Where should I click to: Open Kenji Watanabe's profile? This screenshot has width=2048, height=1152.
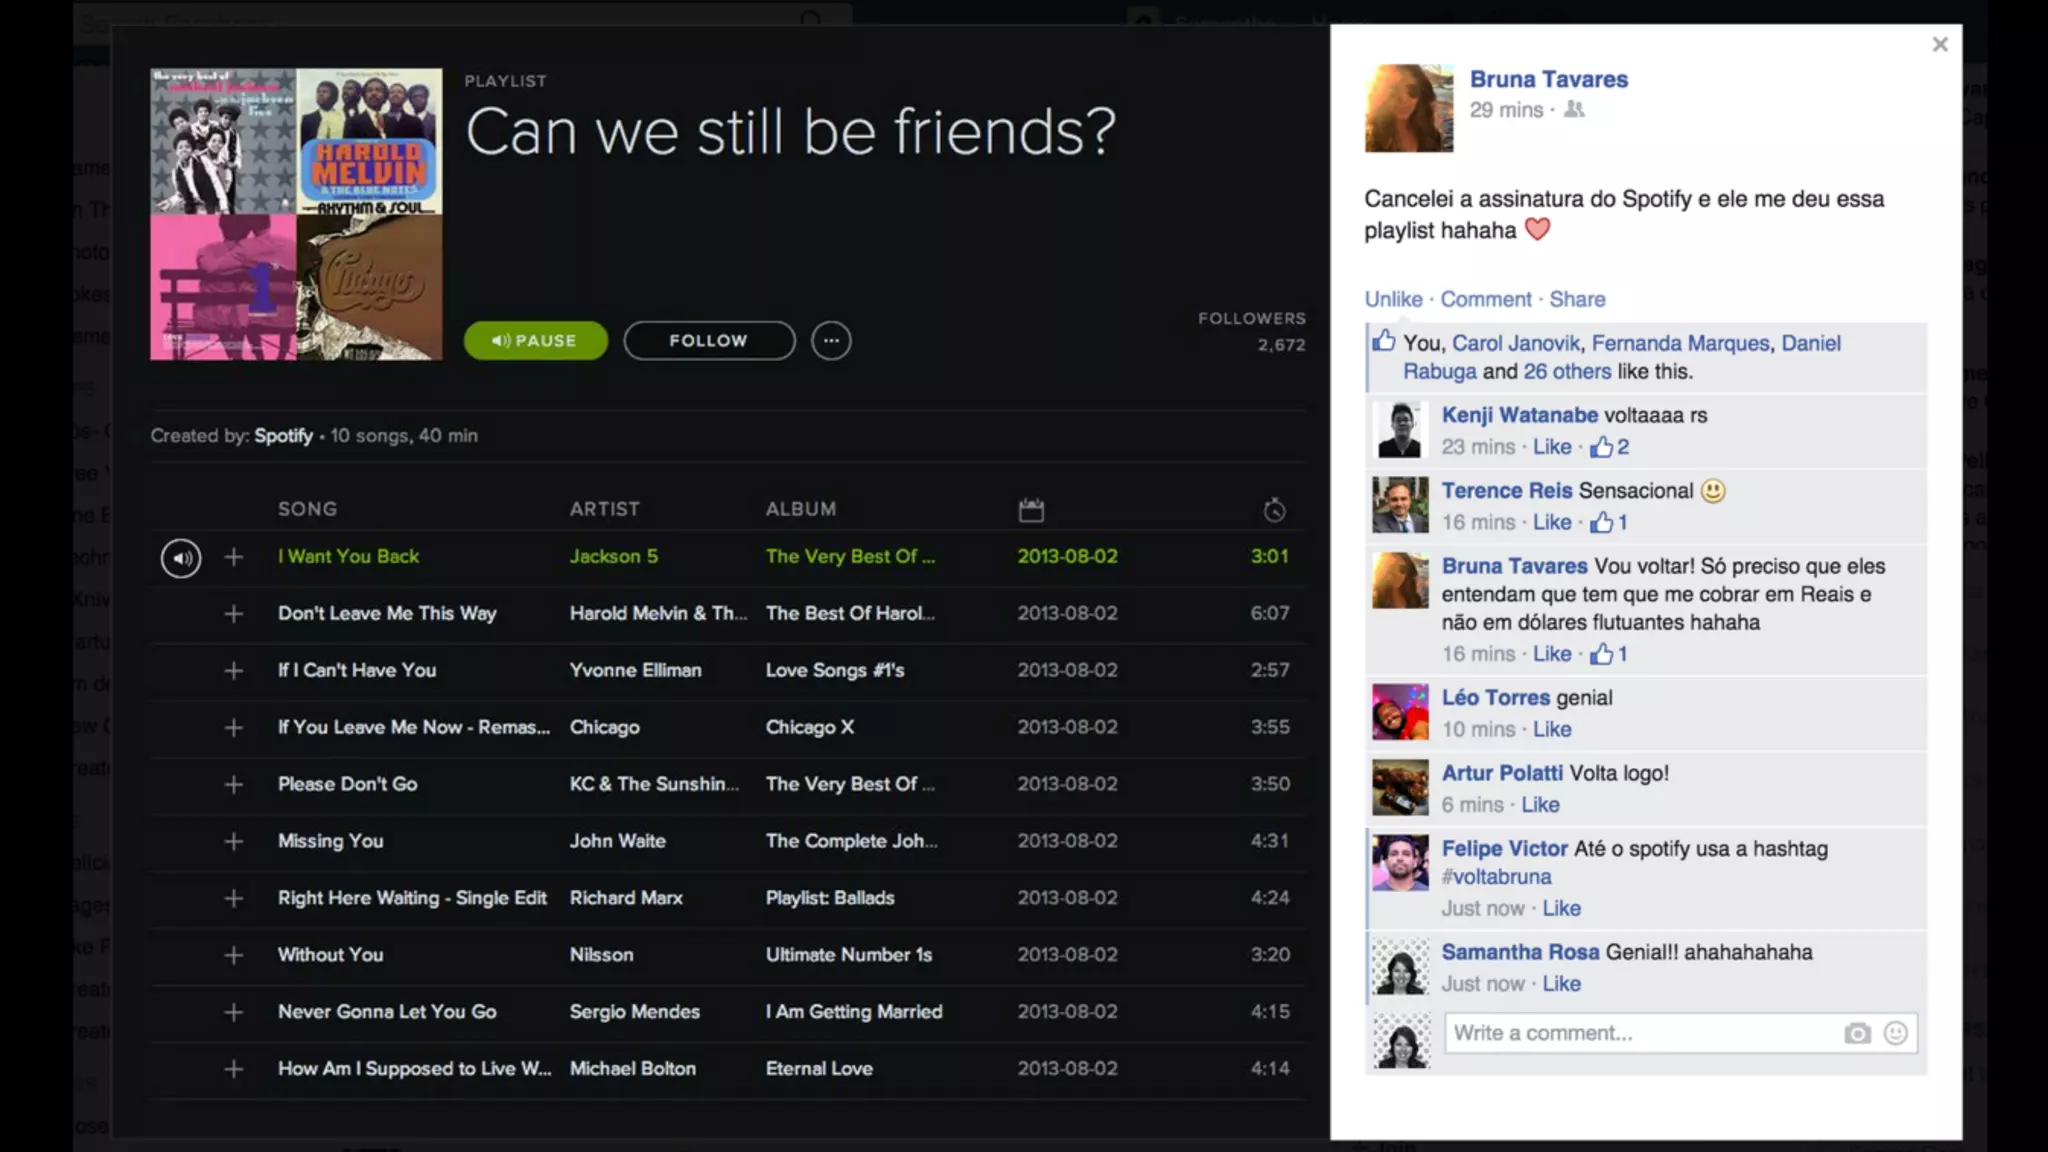click(x=1520, y=415)
